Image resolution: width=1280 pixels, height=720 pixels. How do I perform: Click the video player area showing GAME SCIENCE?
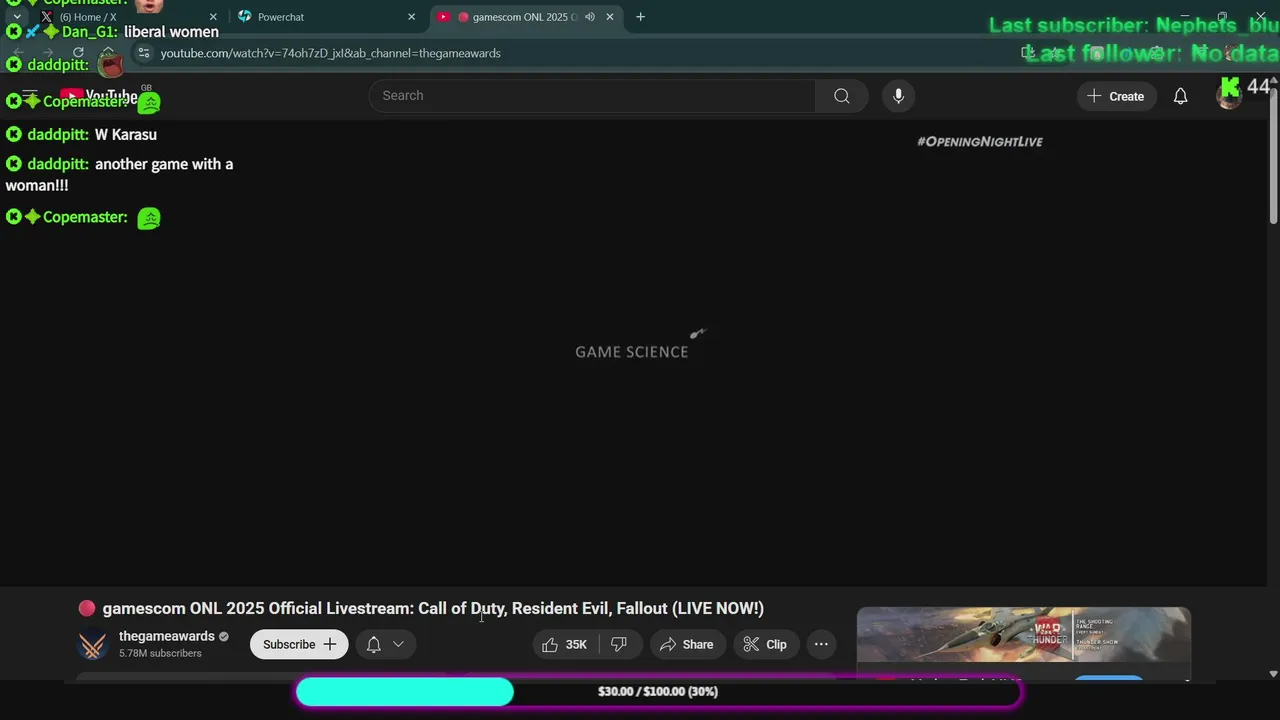click(x=634, y=352)
